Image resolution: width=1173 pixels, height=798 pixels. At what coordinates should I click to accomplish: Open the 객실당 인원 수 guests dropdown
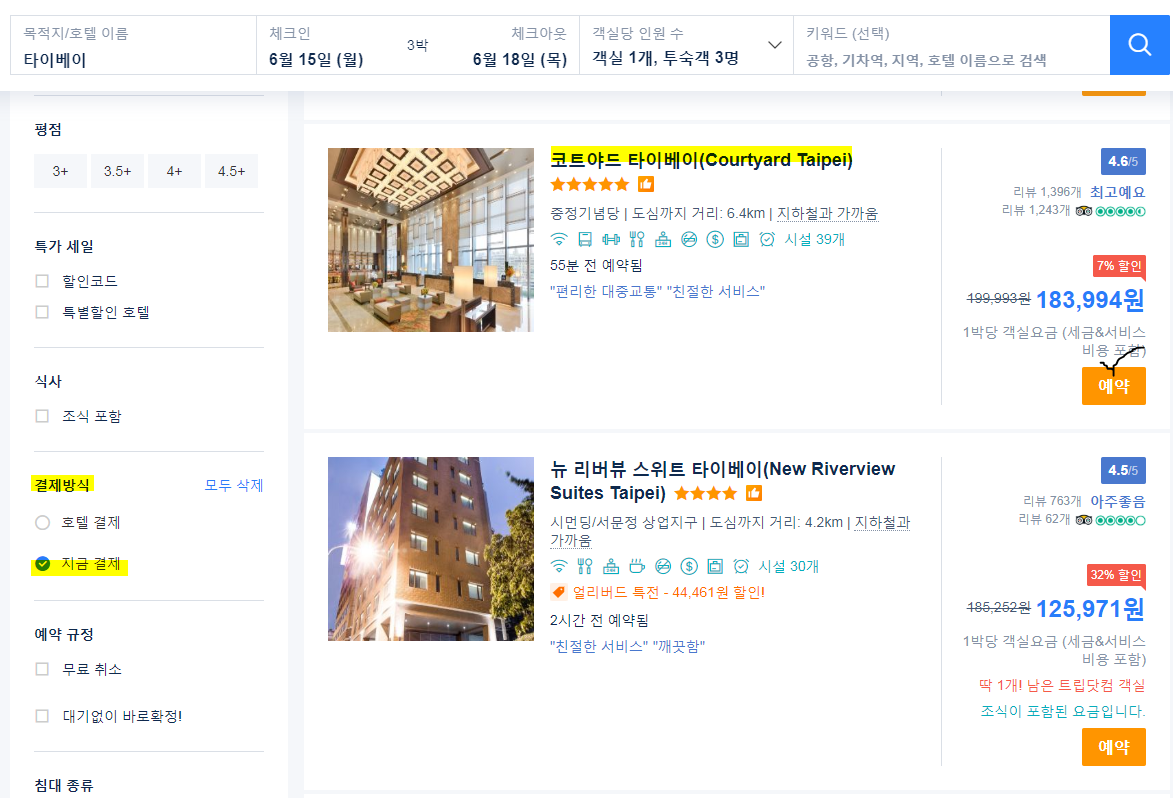[x=686, y=45]
